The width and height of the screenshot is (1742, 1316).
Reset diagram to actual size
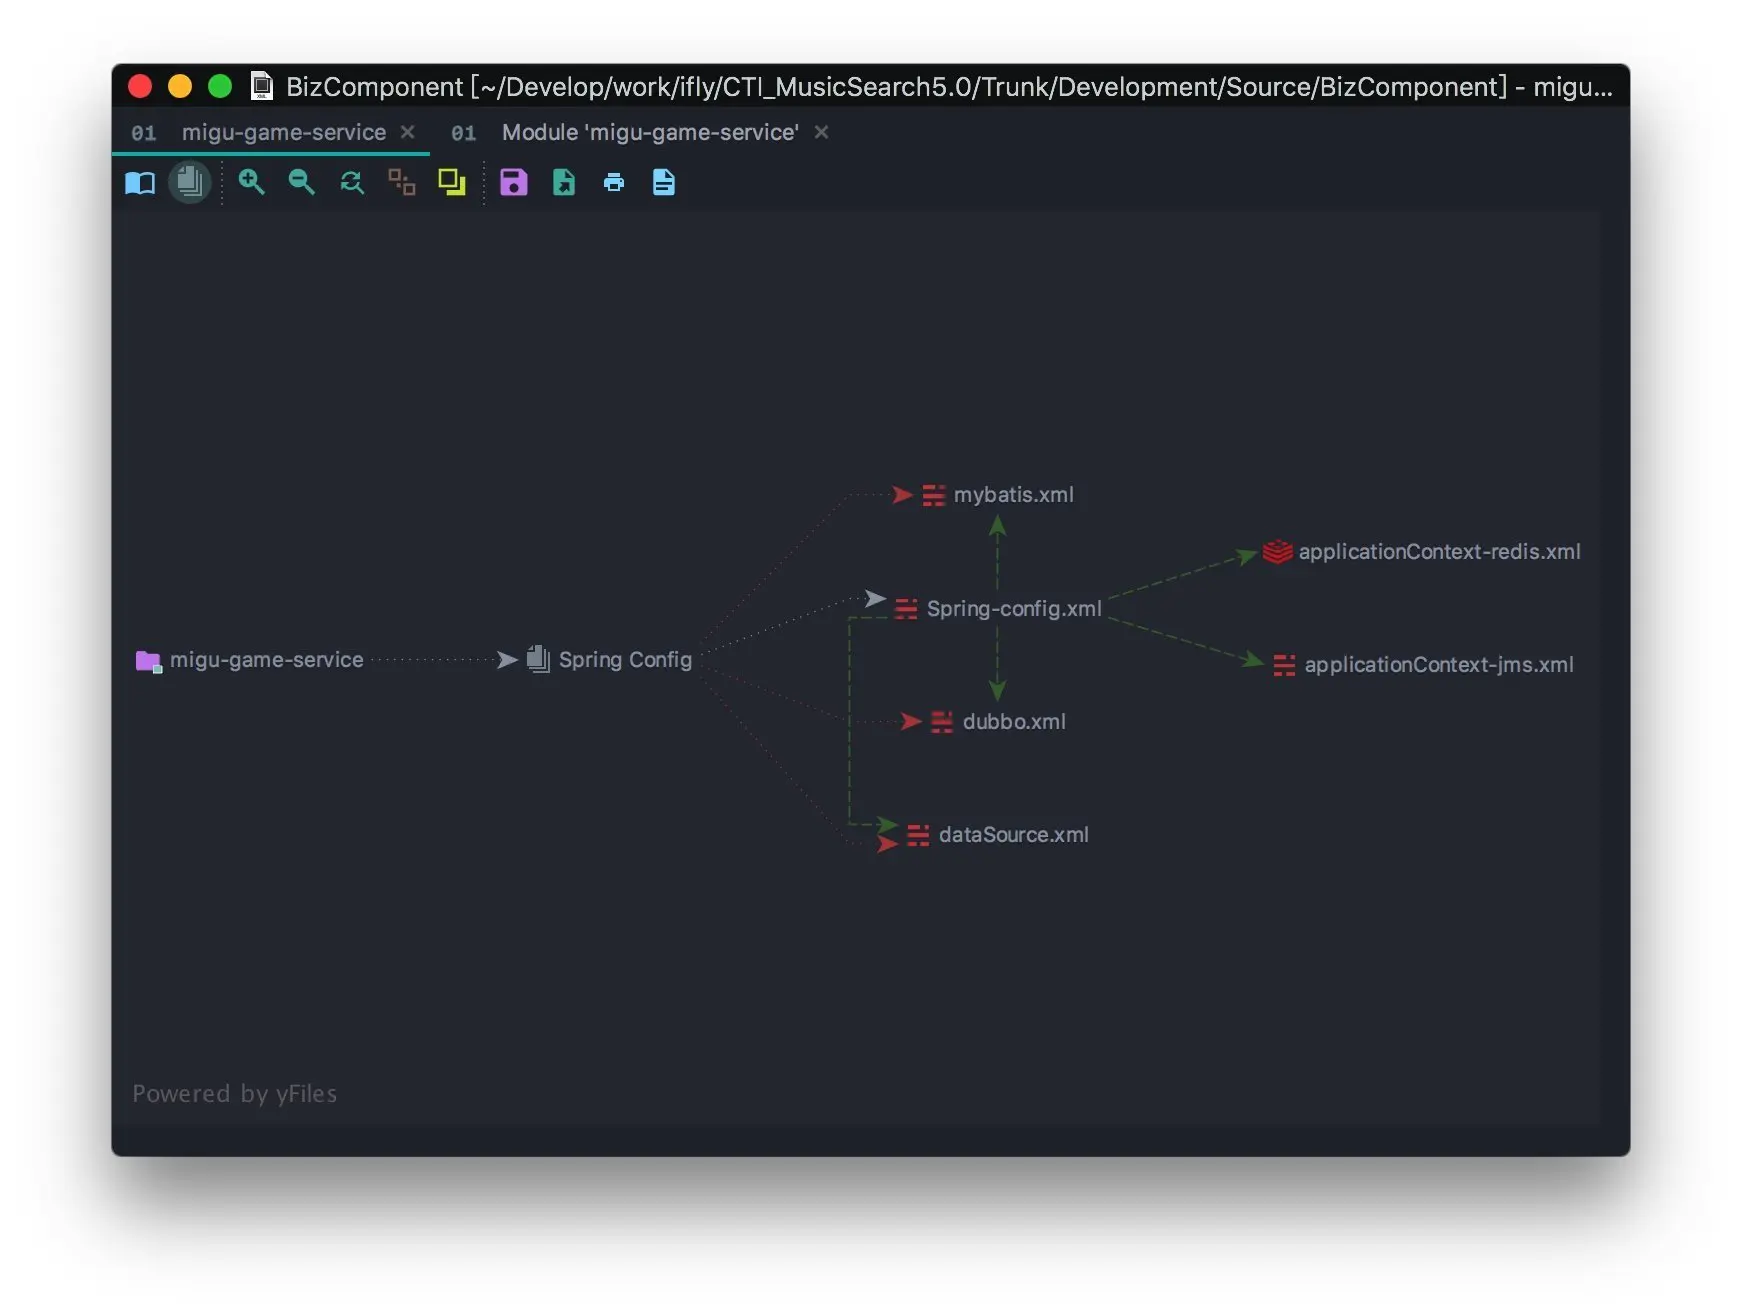(352, 183)
